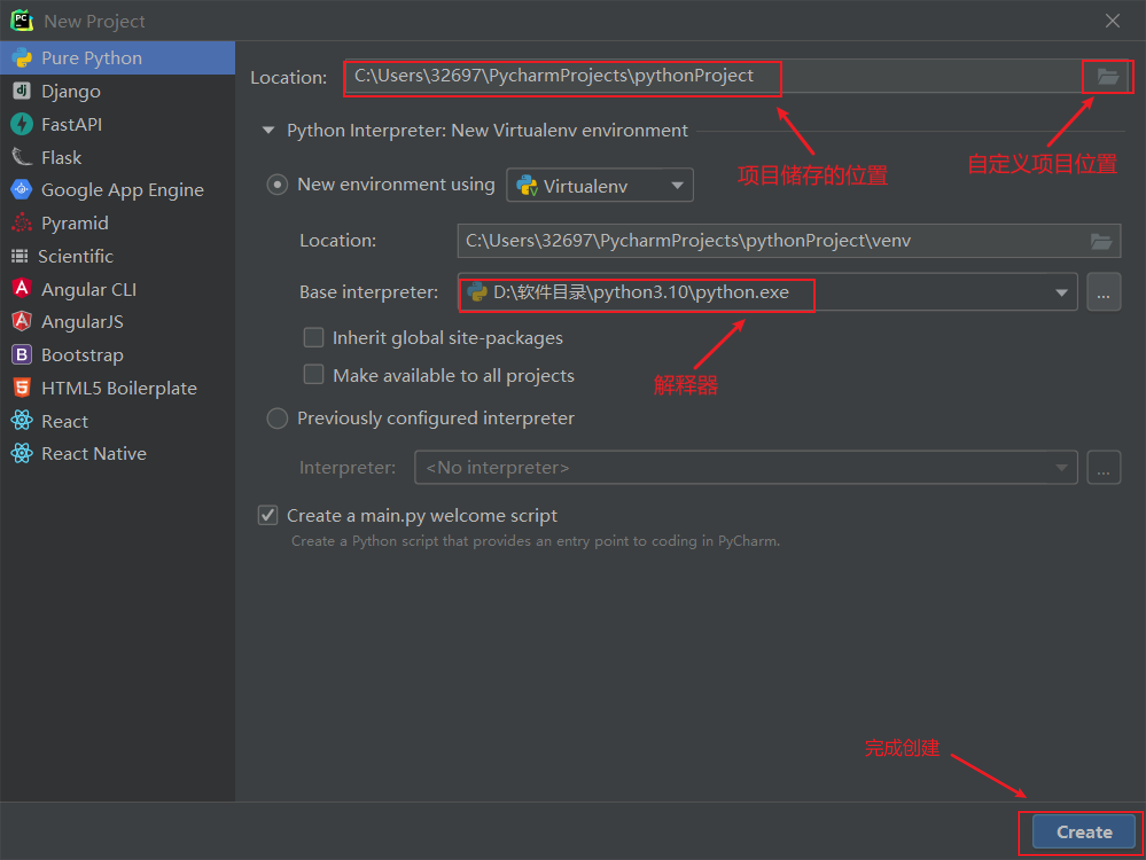Screen dimensions: 1146x860
Task: Click the Flask horn icon
Action: (22, 157)
